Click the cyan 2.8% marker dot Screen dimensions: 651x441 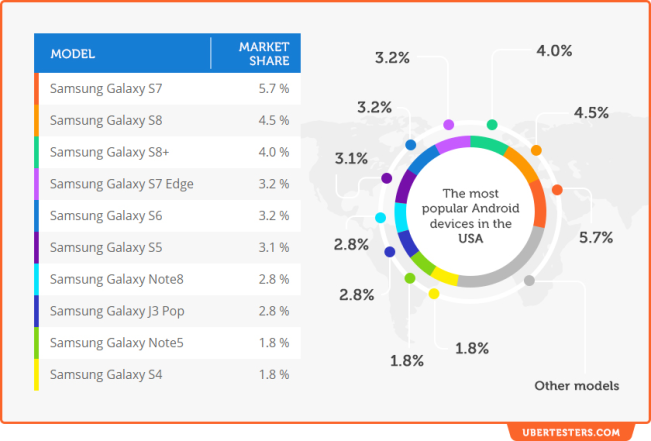point(380,218)
